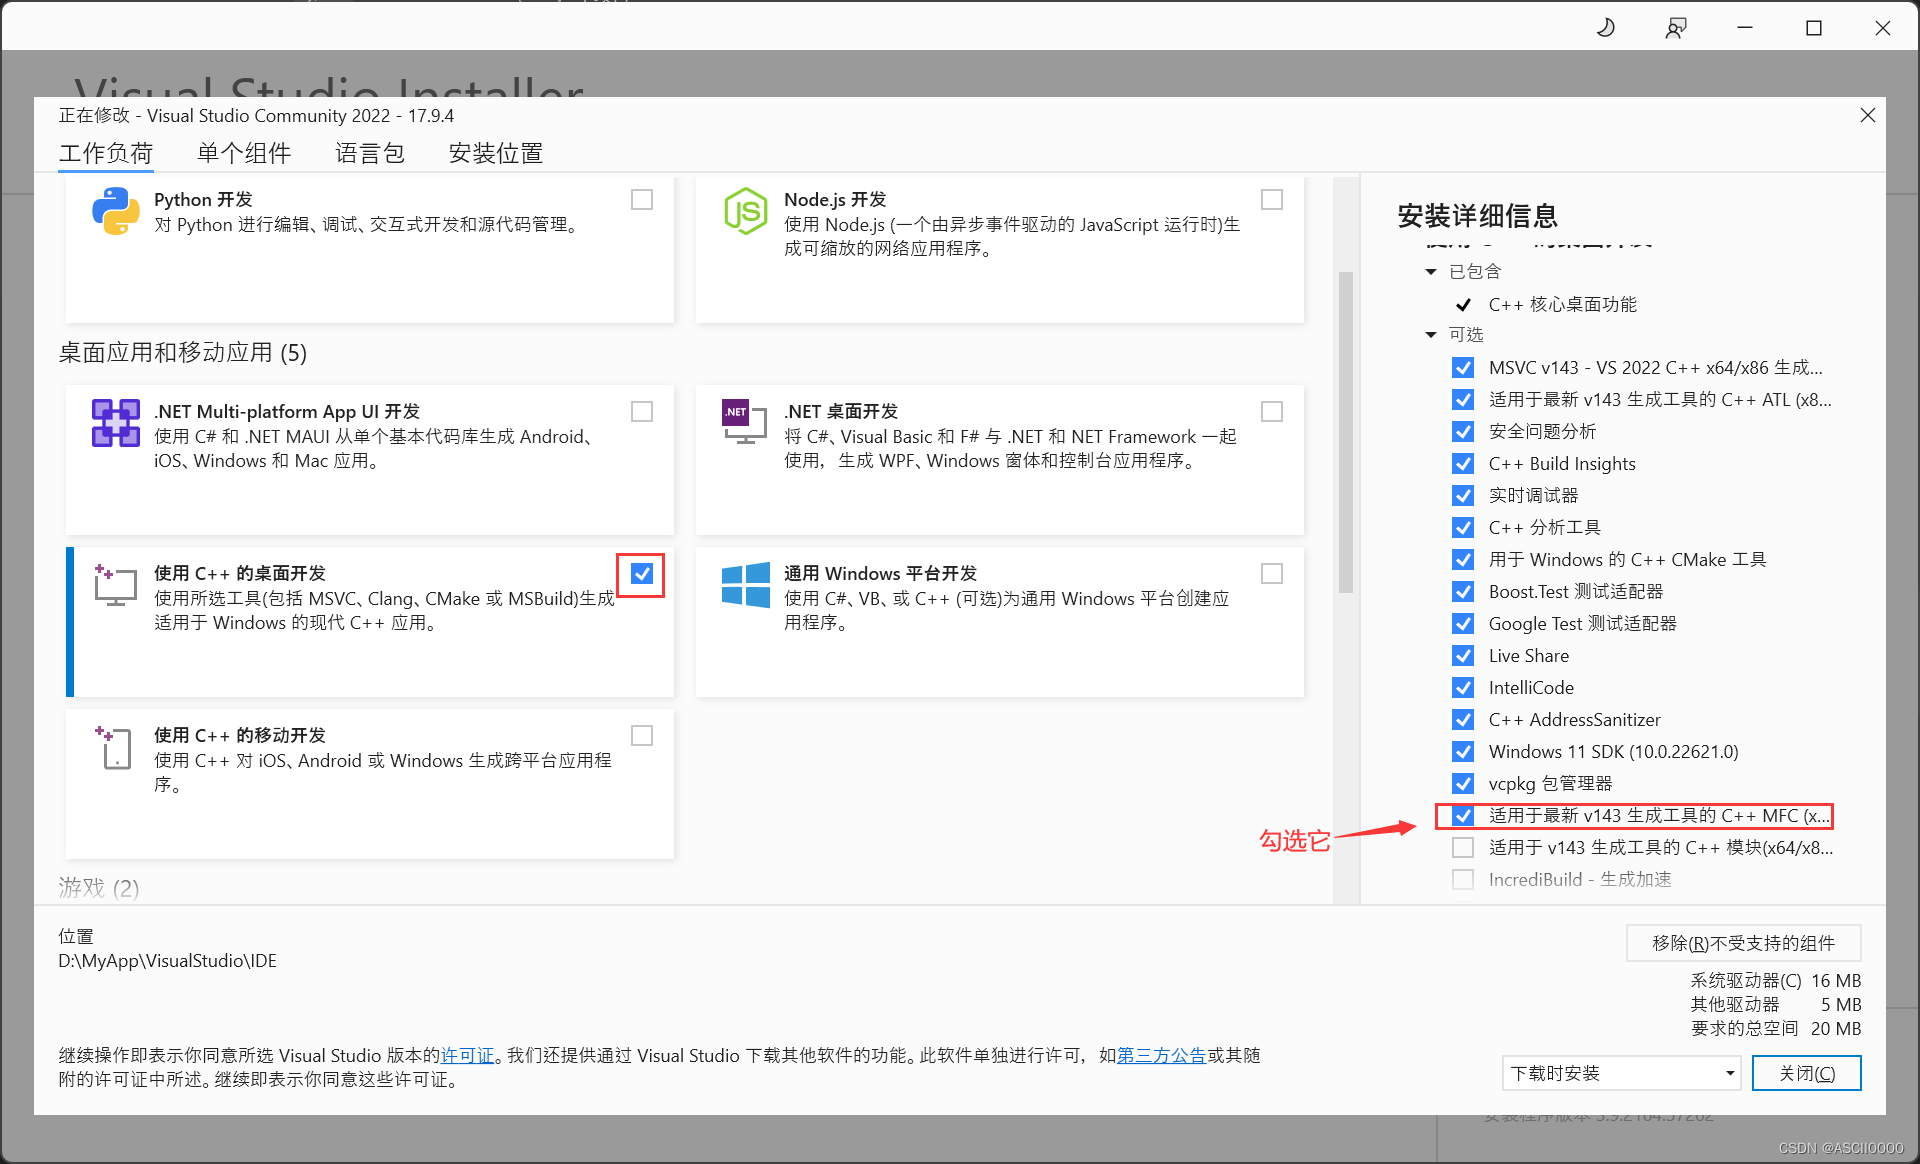This screenshot has width=1920, height=1164.
Task: Uncheck IntelliCode option
Action: 1463,688
